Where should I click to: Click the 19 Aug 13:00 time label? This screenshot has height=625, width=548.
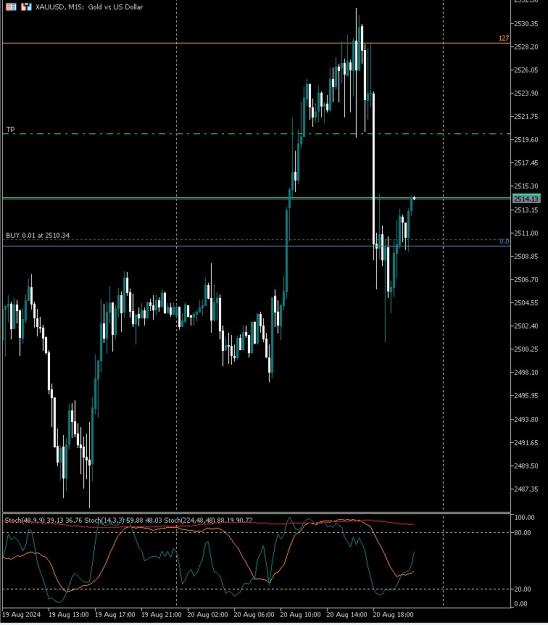[69, 615]
